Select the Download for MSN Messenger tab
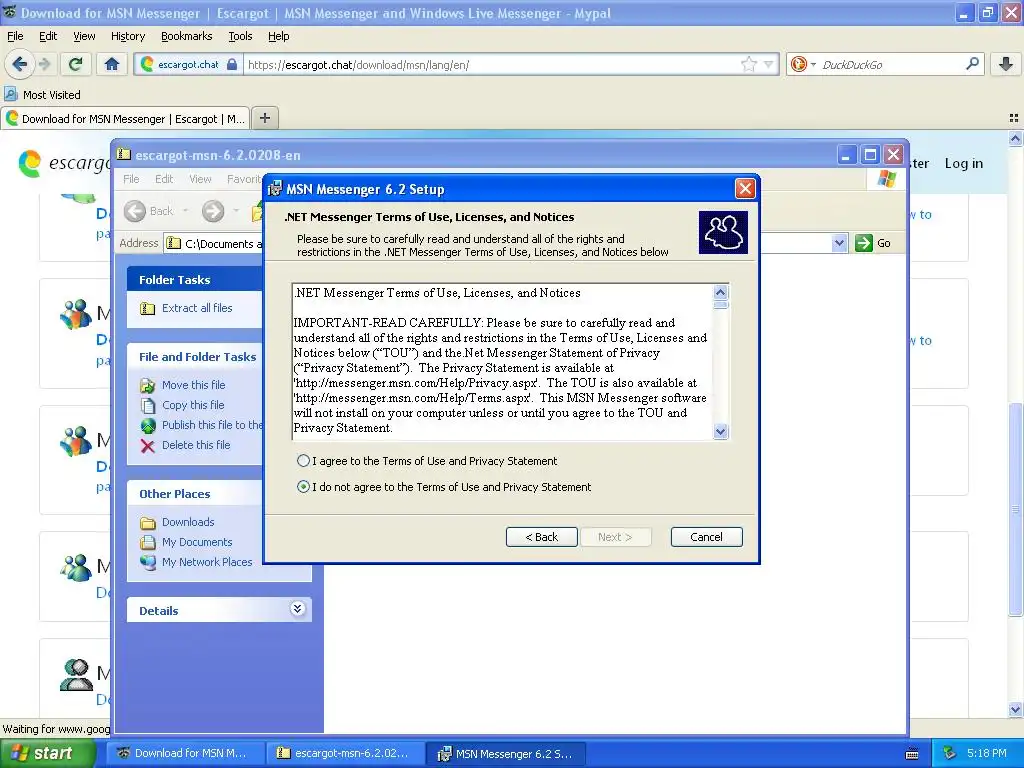The image size is (1024, 768). [x=125, y=118]
